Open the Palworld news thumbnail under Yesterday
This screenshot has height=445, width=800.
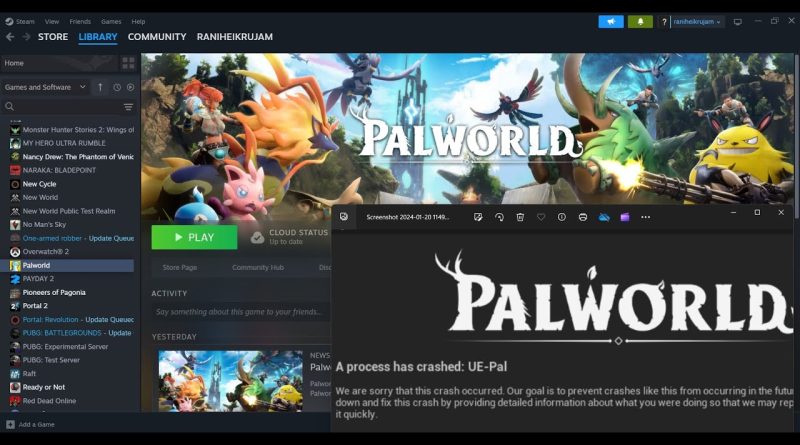(x=231, y=381)
